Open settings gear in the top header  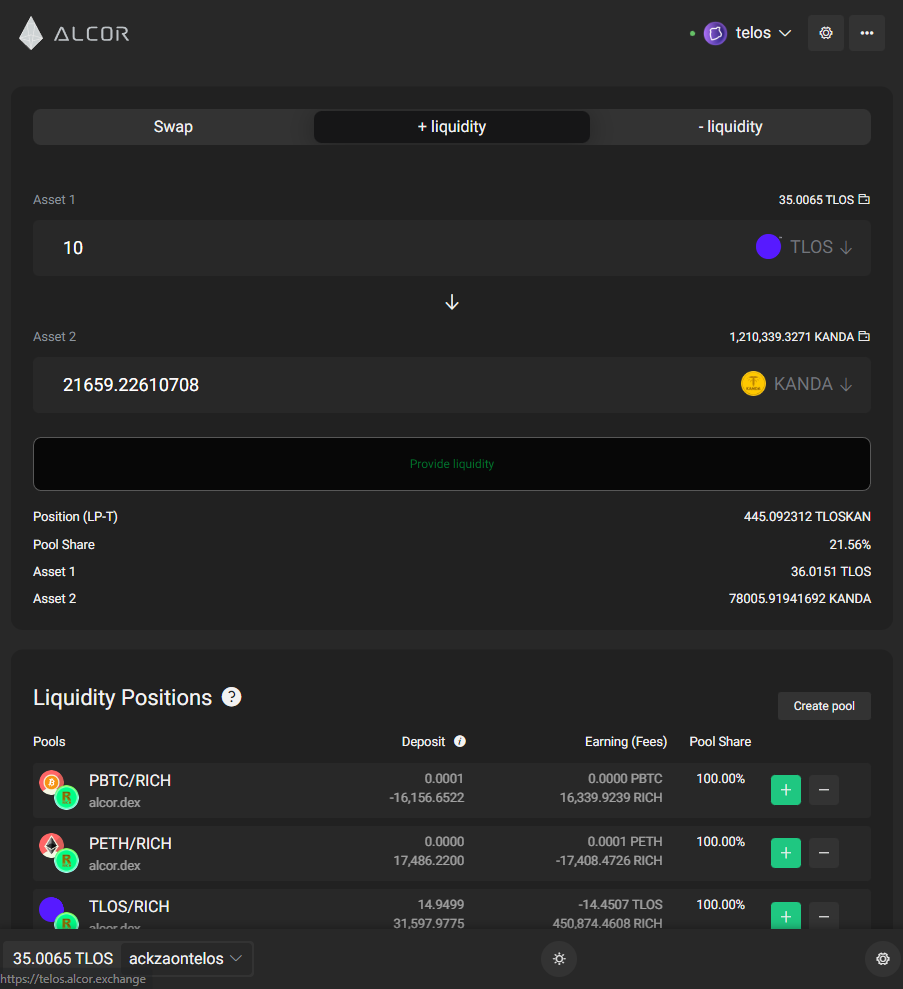825,33
